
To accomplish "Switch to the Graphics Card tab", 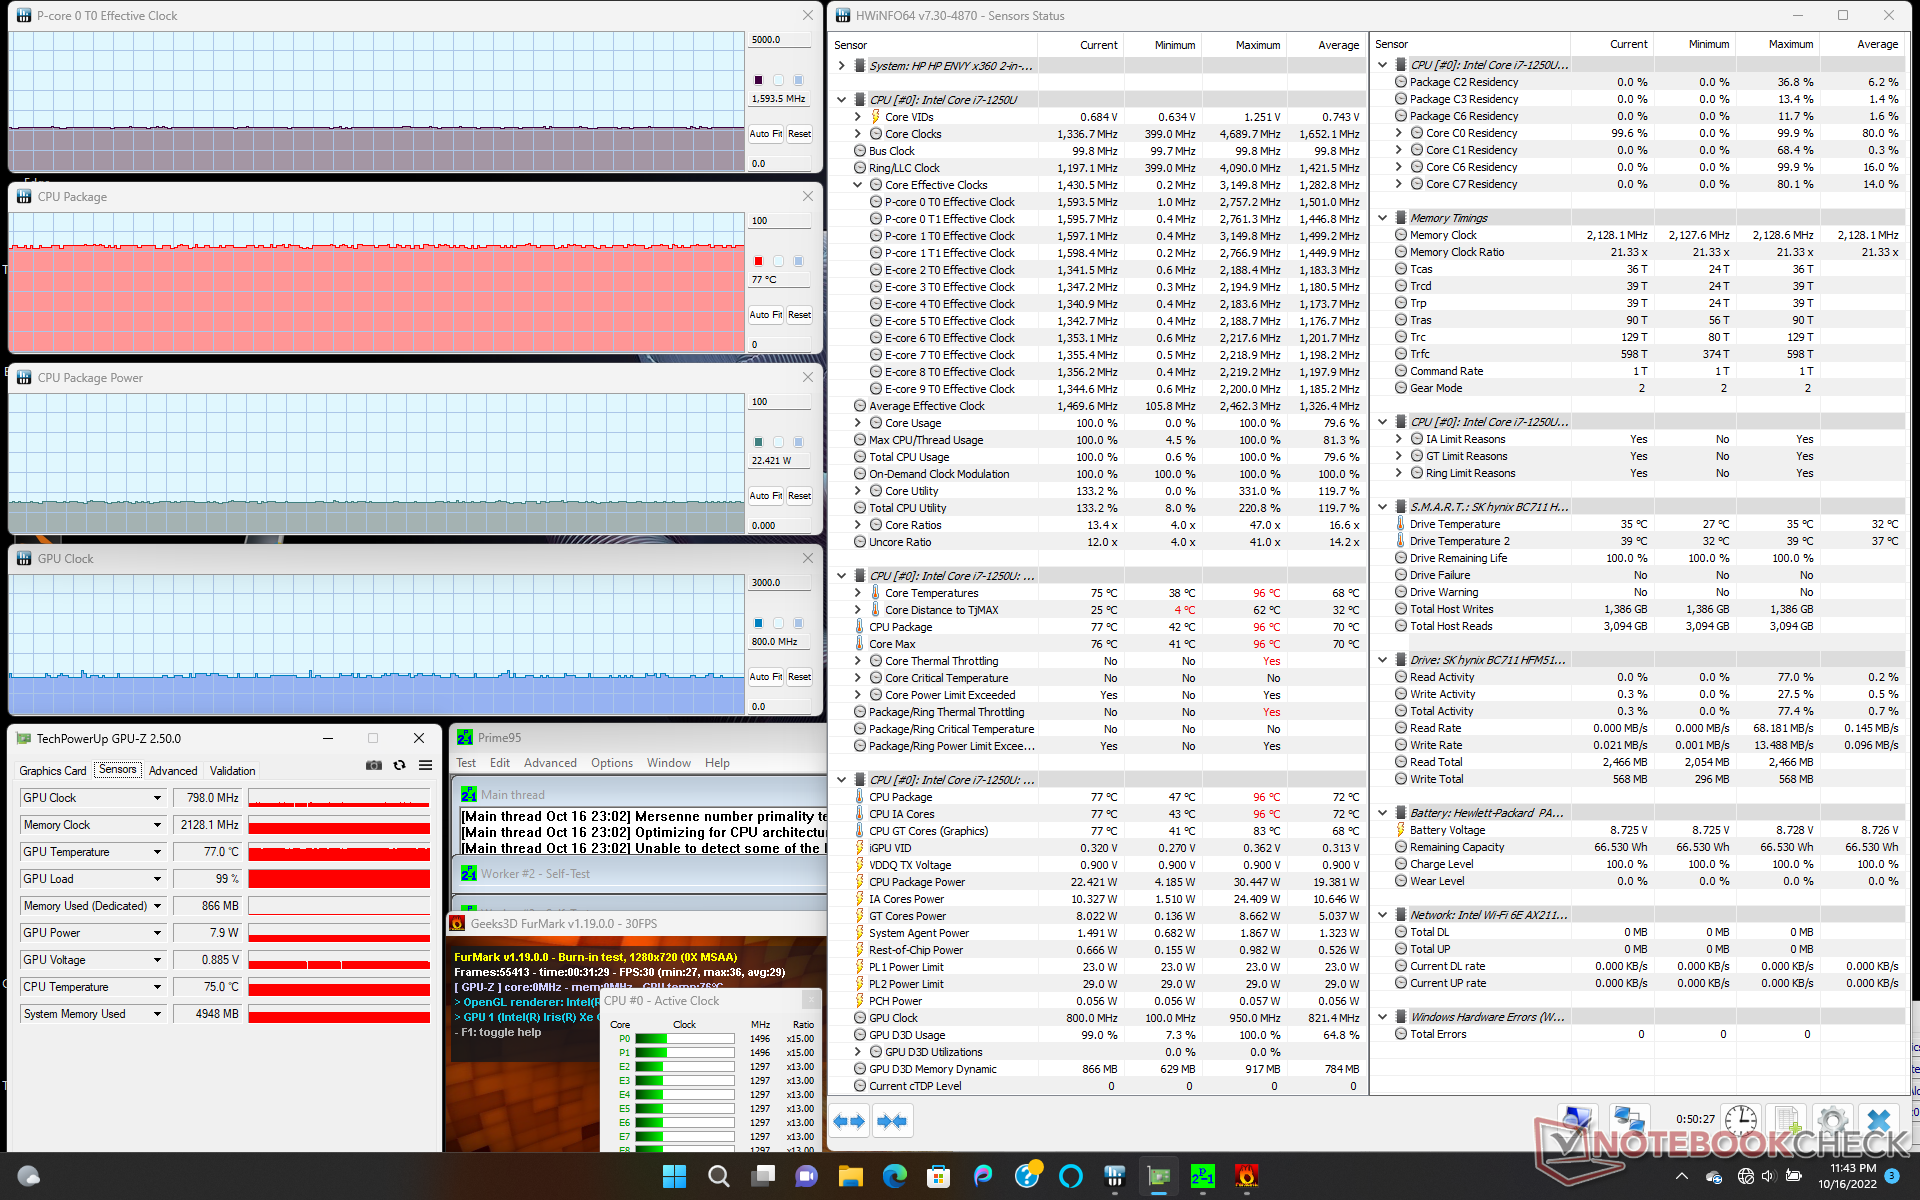I will (53, 771).
